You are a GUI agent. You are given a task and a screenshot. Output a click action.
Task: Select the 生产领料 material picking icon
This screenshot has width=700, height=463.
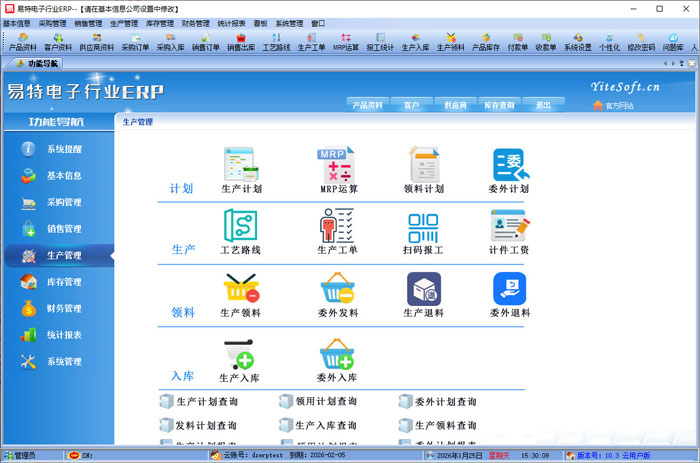coord(240,289)
